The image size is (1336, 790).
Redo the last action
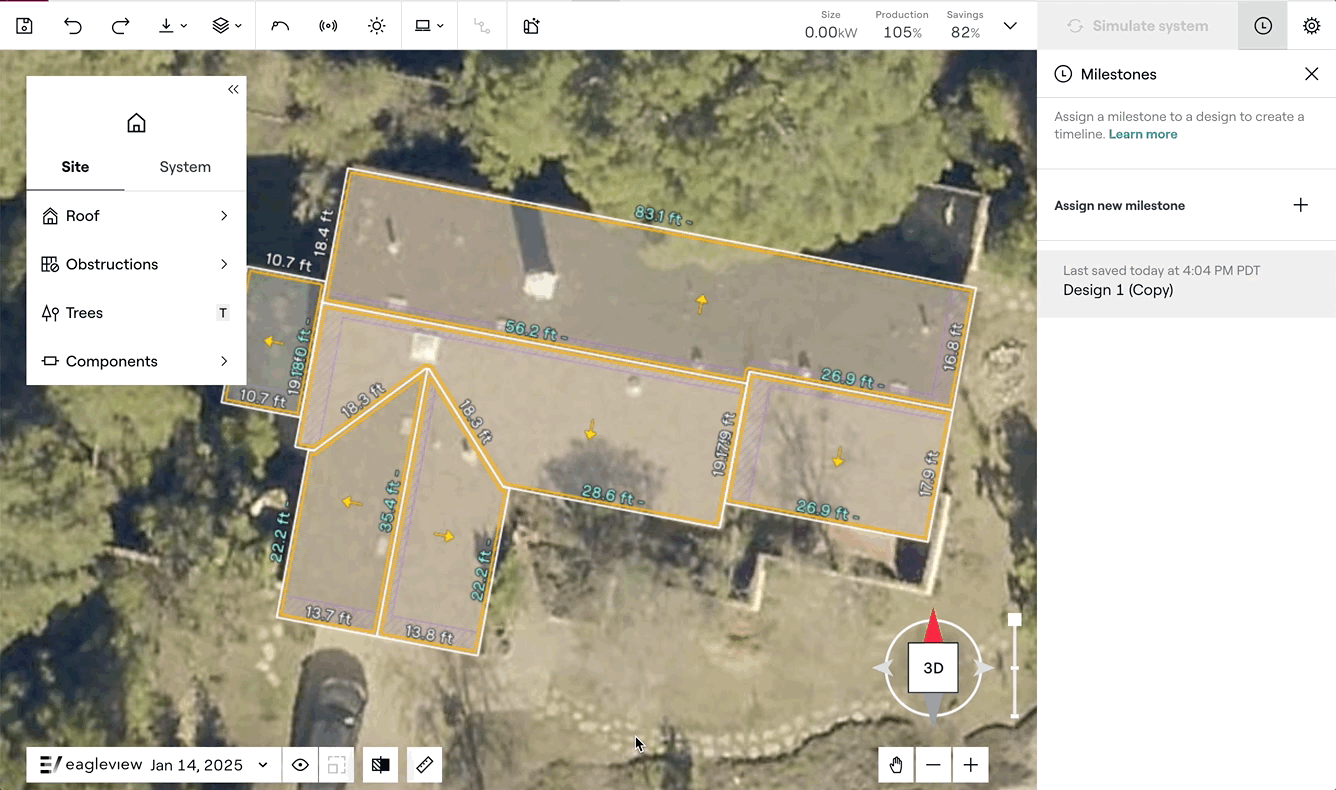coord(120,26)
